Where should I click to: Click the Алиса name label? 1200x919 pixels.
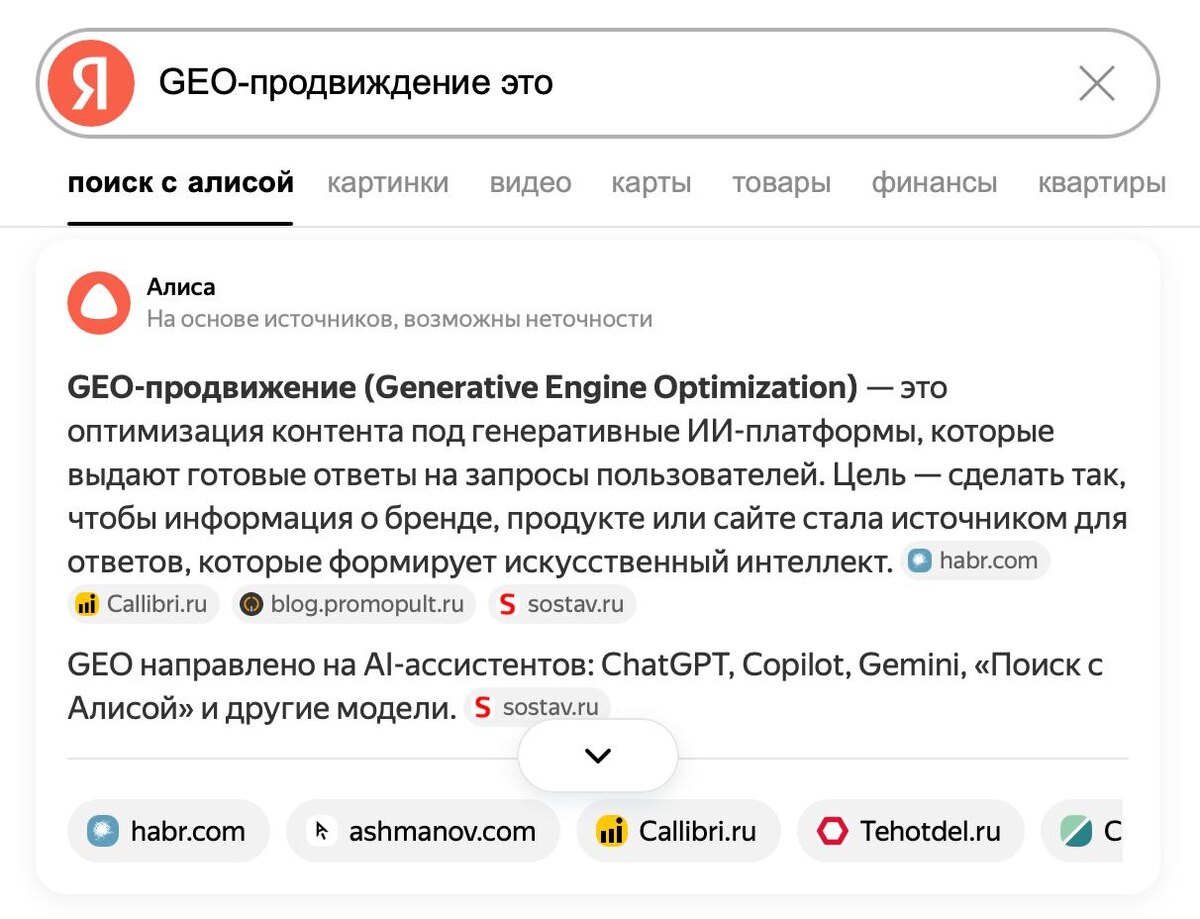coord(181,288)
